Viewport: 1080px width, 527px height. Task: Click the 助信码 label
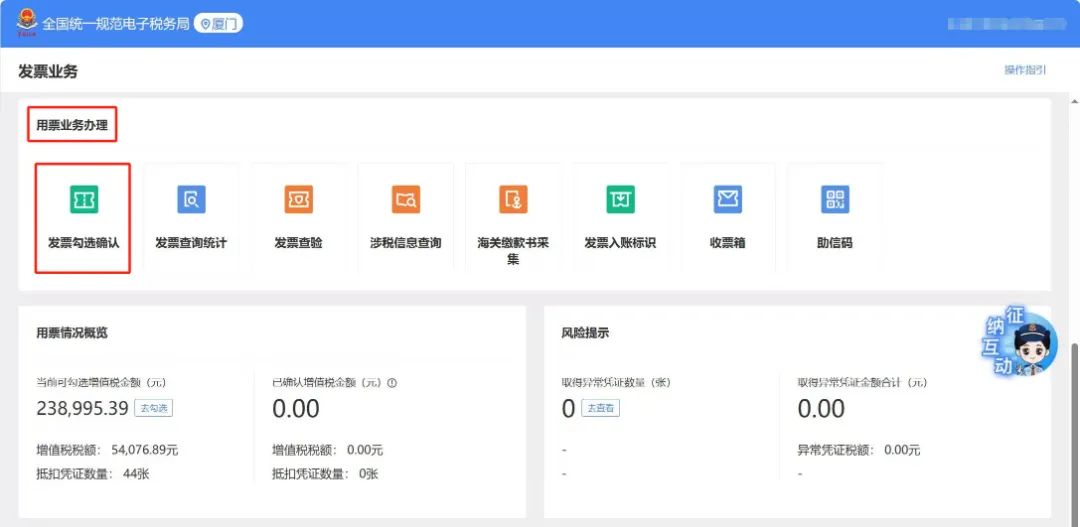click(x=835, y=243)
